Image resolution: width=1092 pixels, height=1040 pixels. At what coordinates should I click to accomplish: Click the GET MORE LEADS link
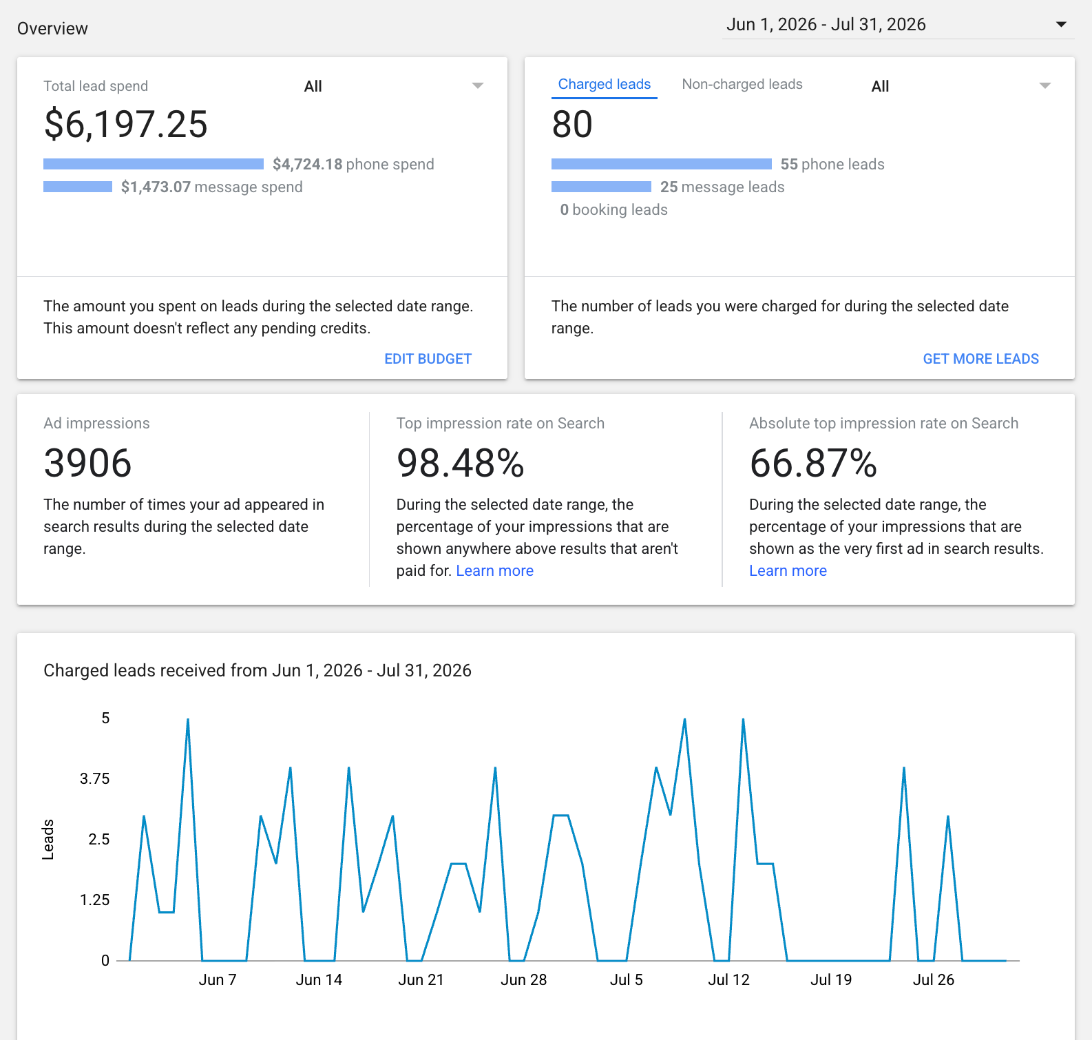click(x=981, y=359)
